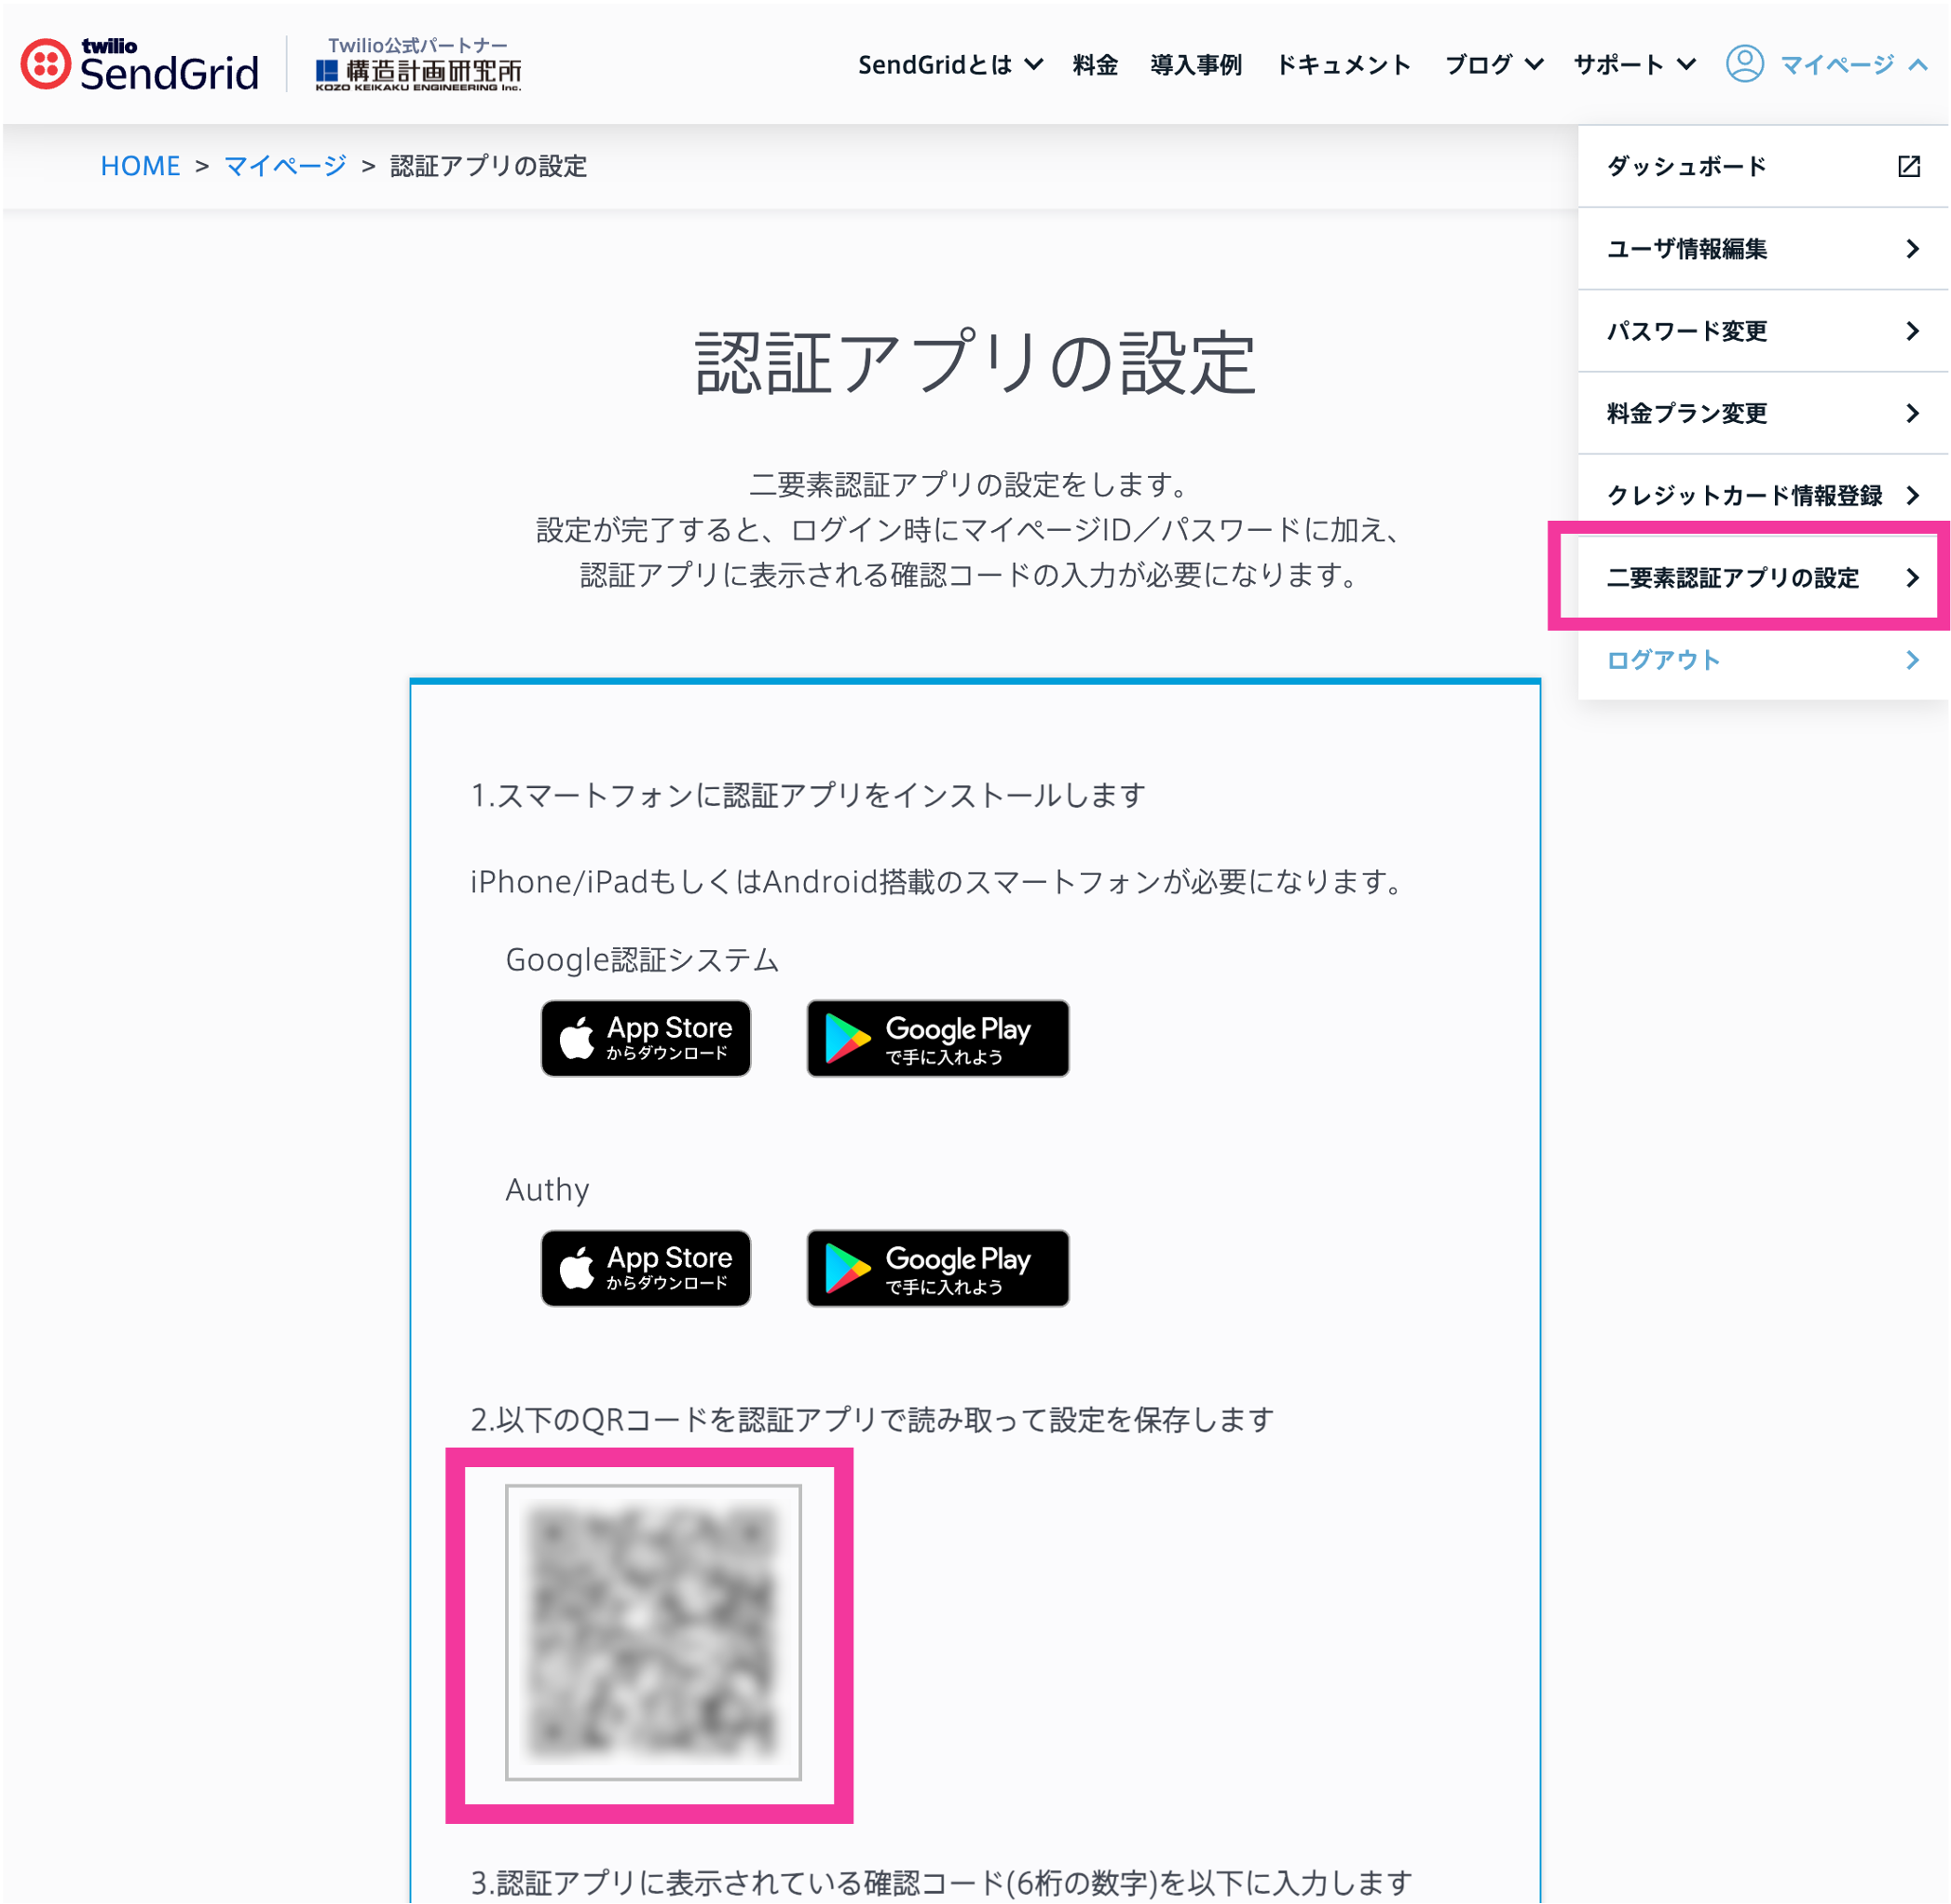Get Google認証システム on Google Play
Viewport: 1951px width, 1904px height.
pos(937,1038)
